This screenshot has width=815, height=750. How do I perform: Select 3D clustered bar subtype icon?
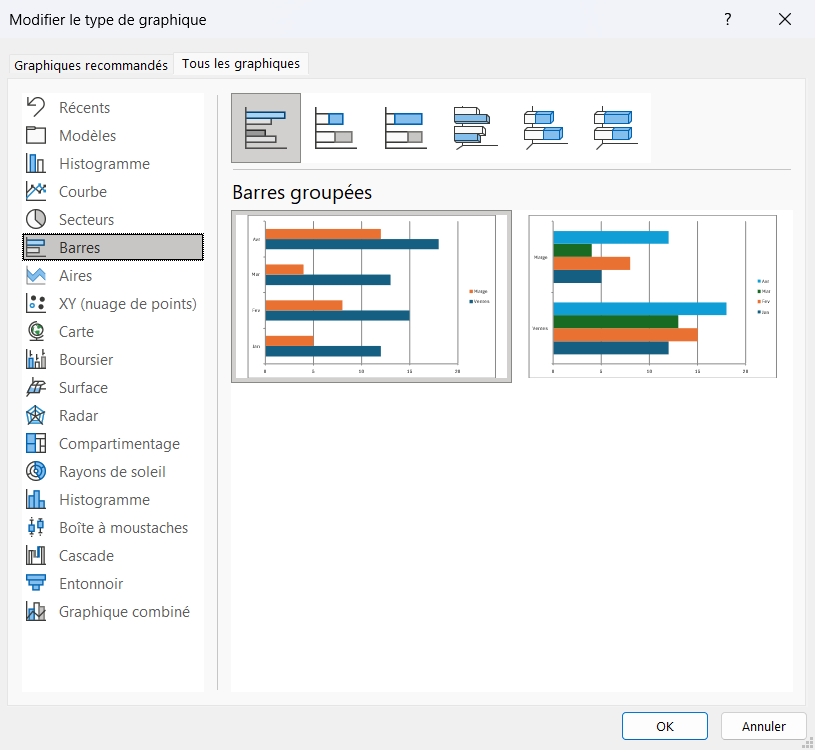475,128
